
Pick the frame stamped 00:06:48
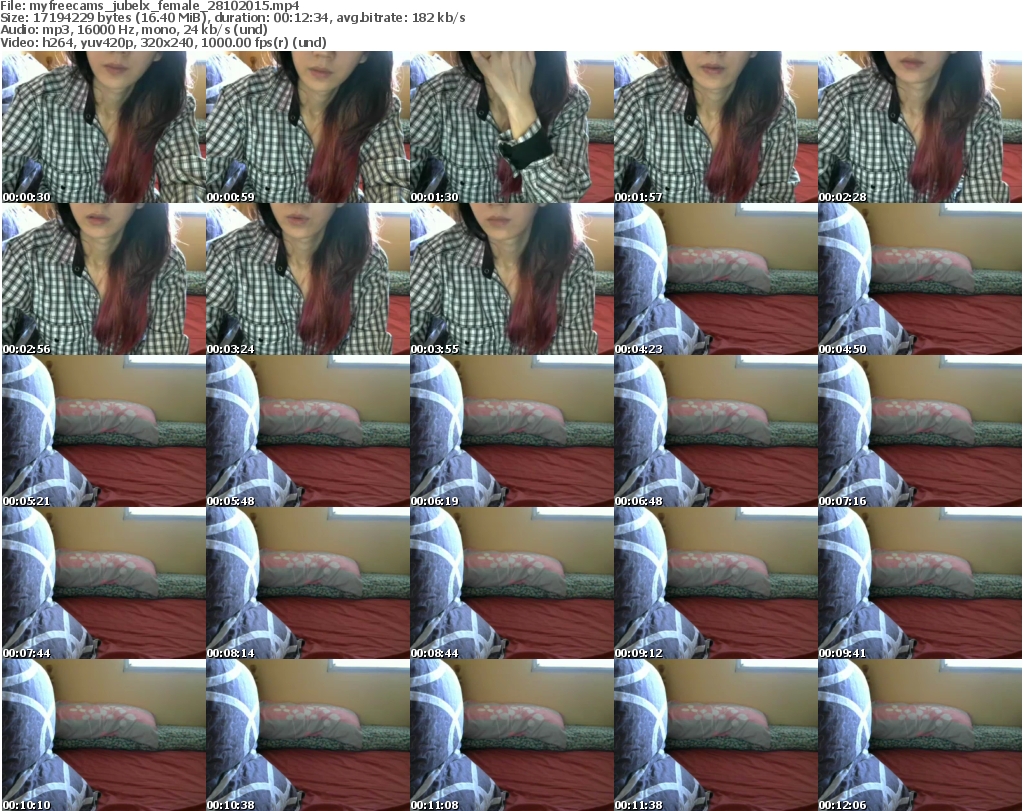tap(716, 431)
